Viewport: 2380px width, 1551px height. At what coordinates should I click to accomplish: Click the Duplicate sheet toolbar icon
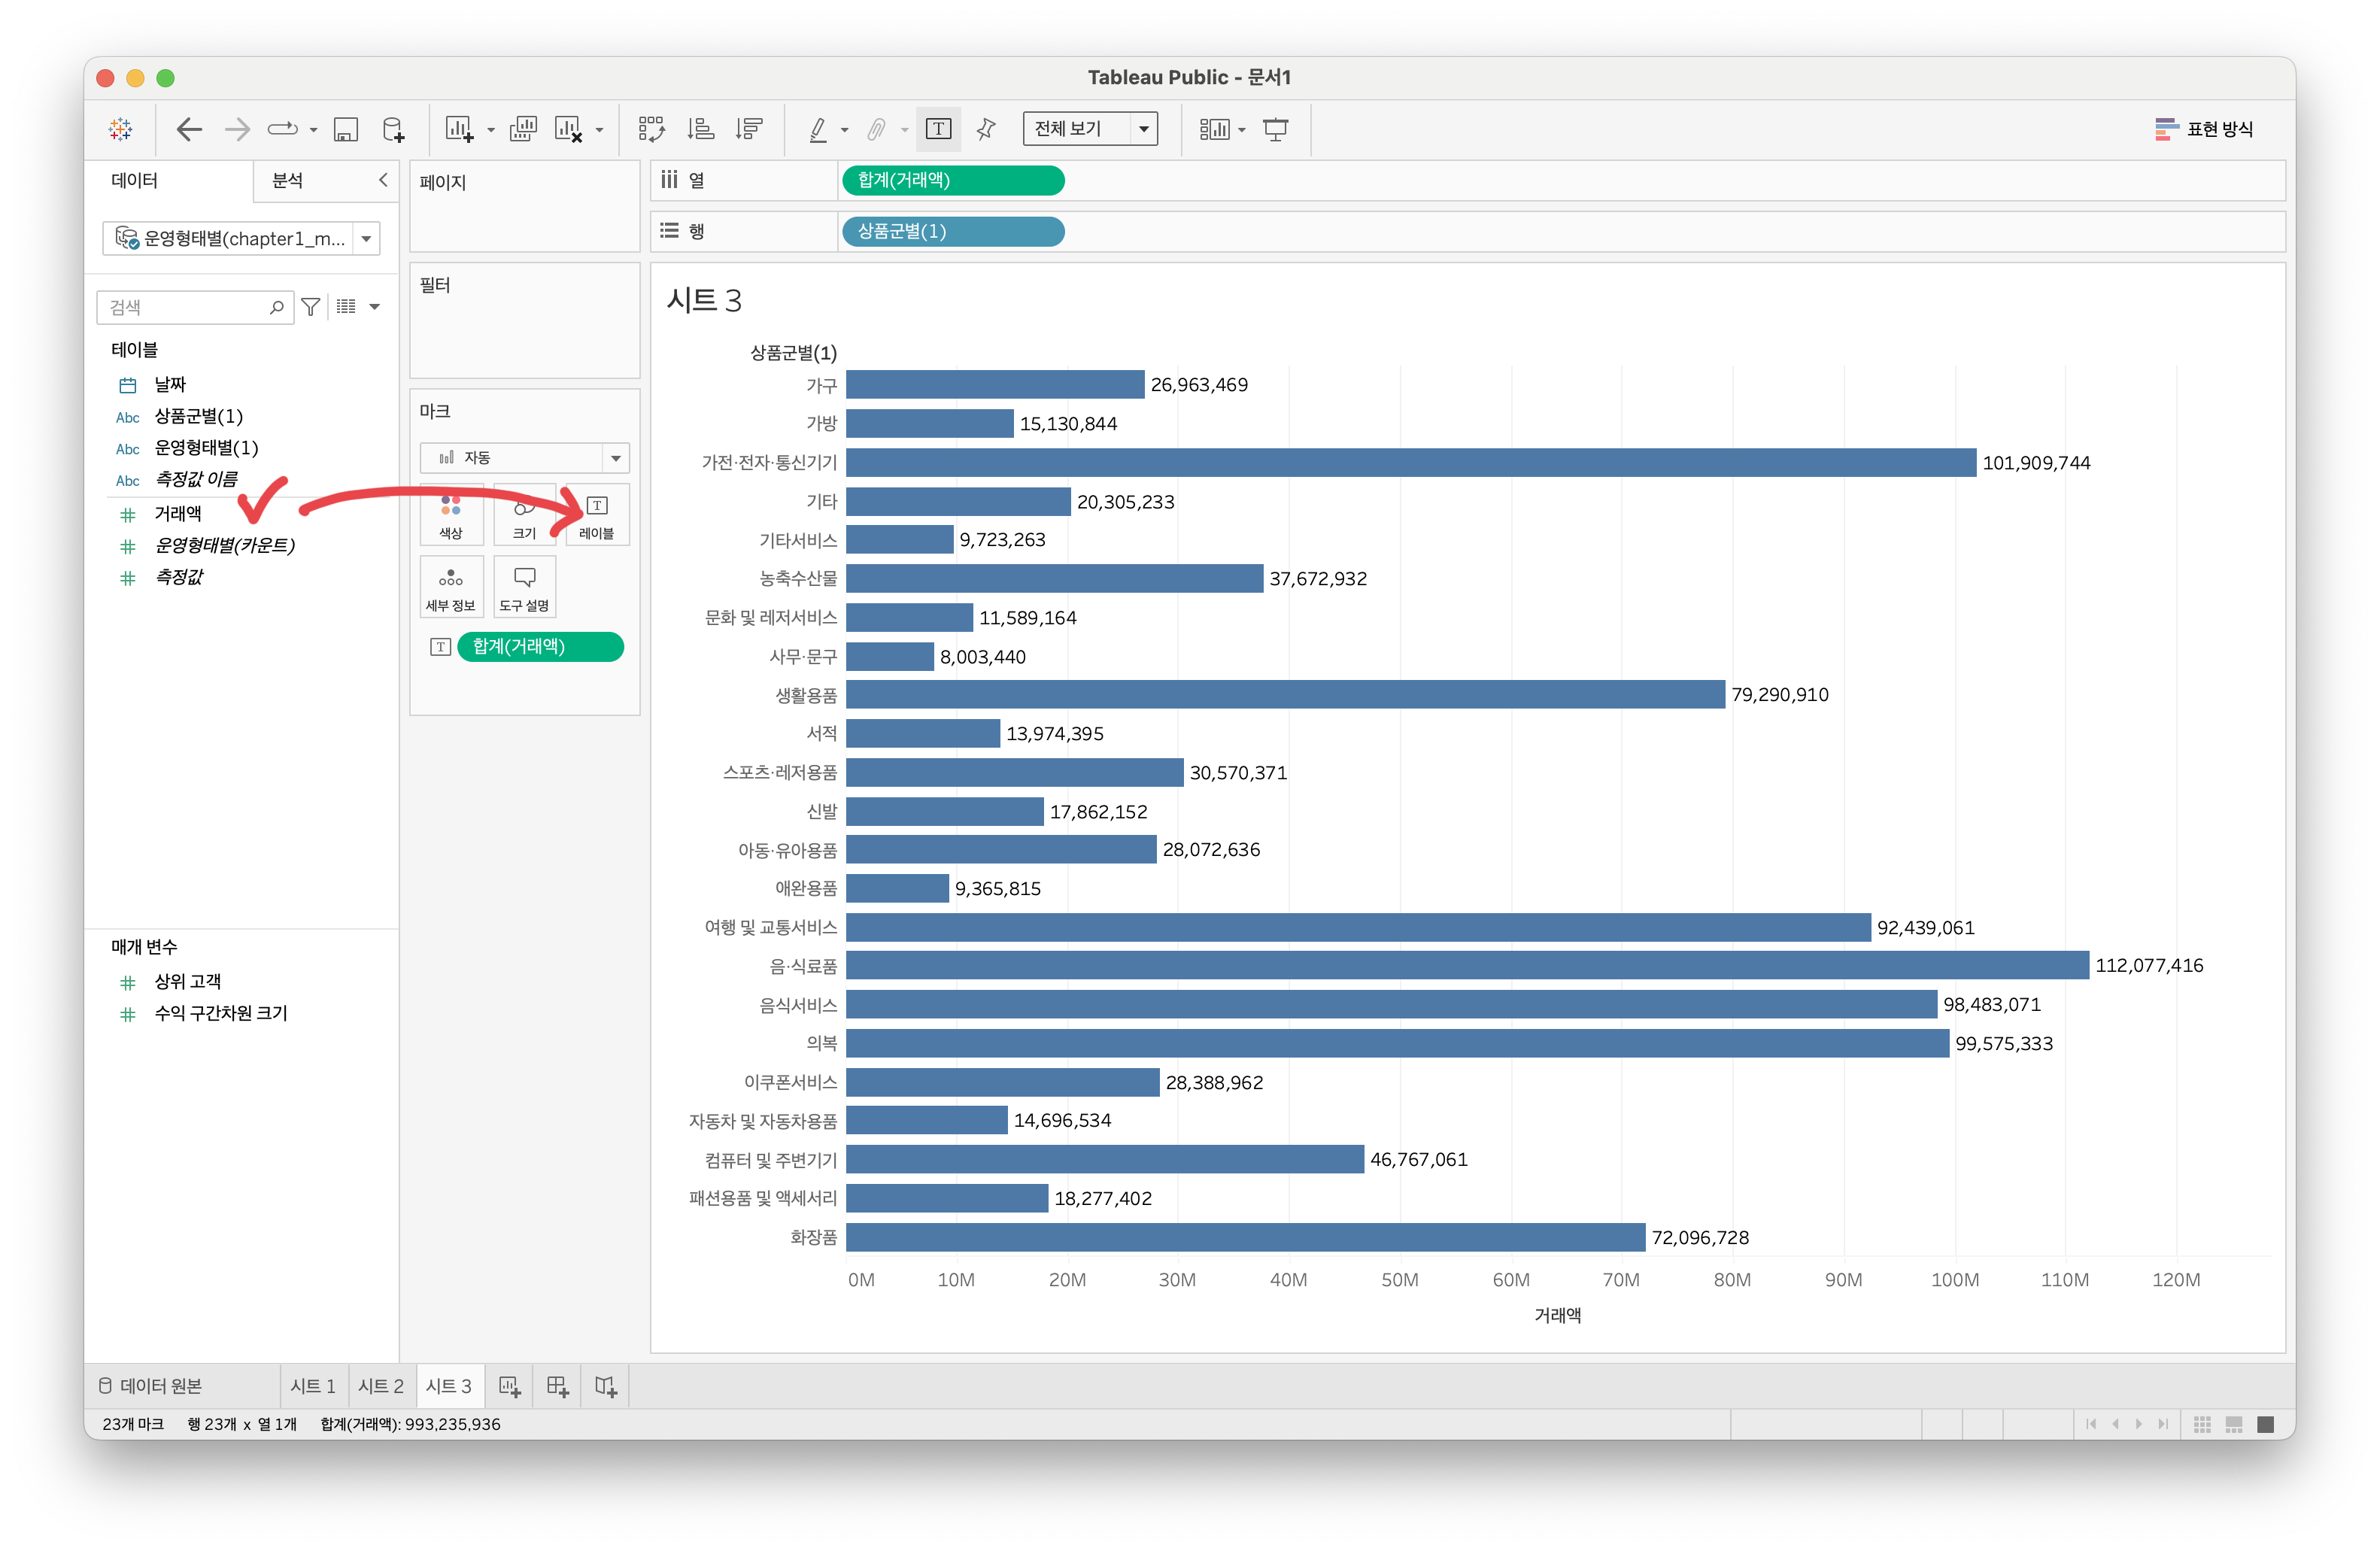(x=522, y=129)
